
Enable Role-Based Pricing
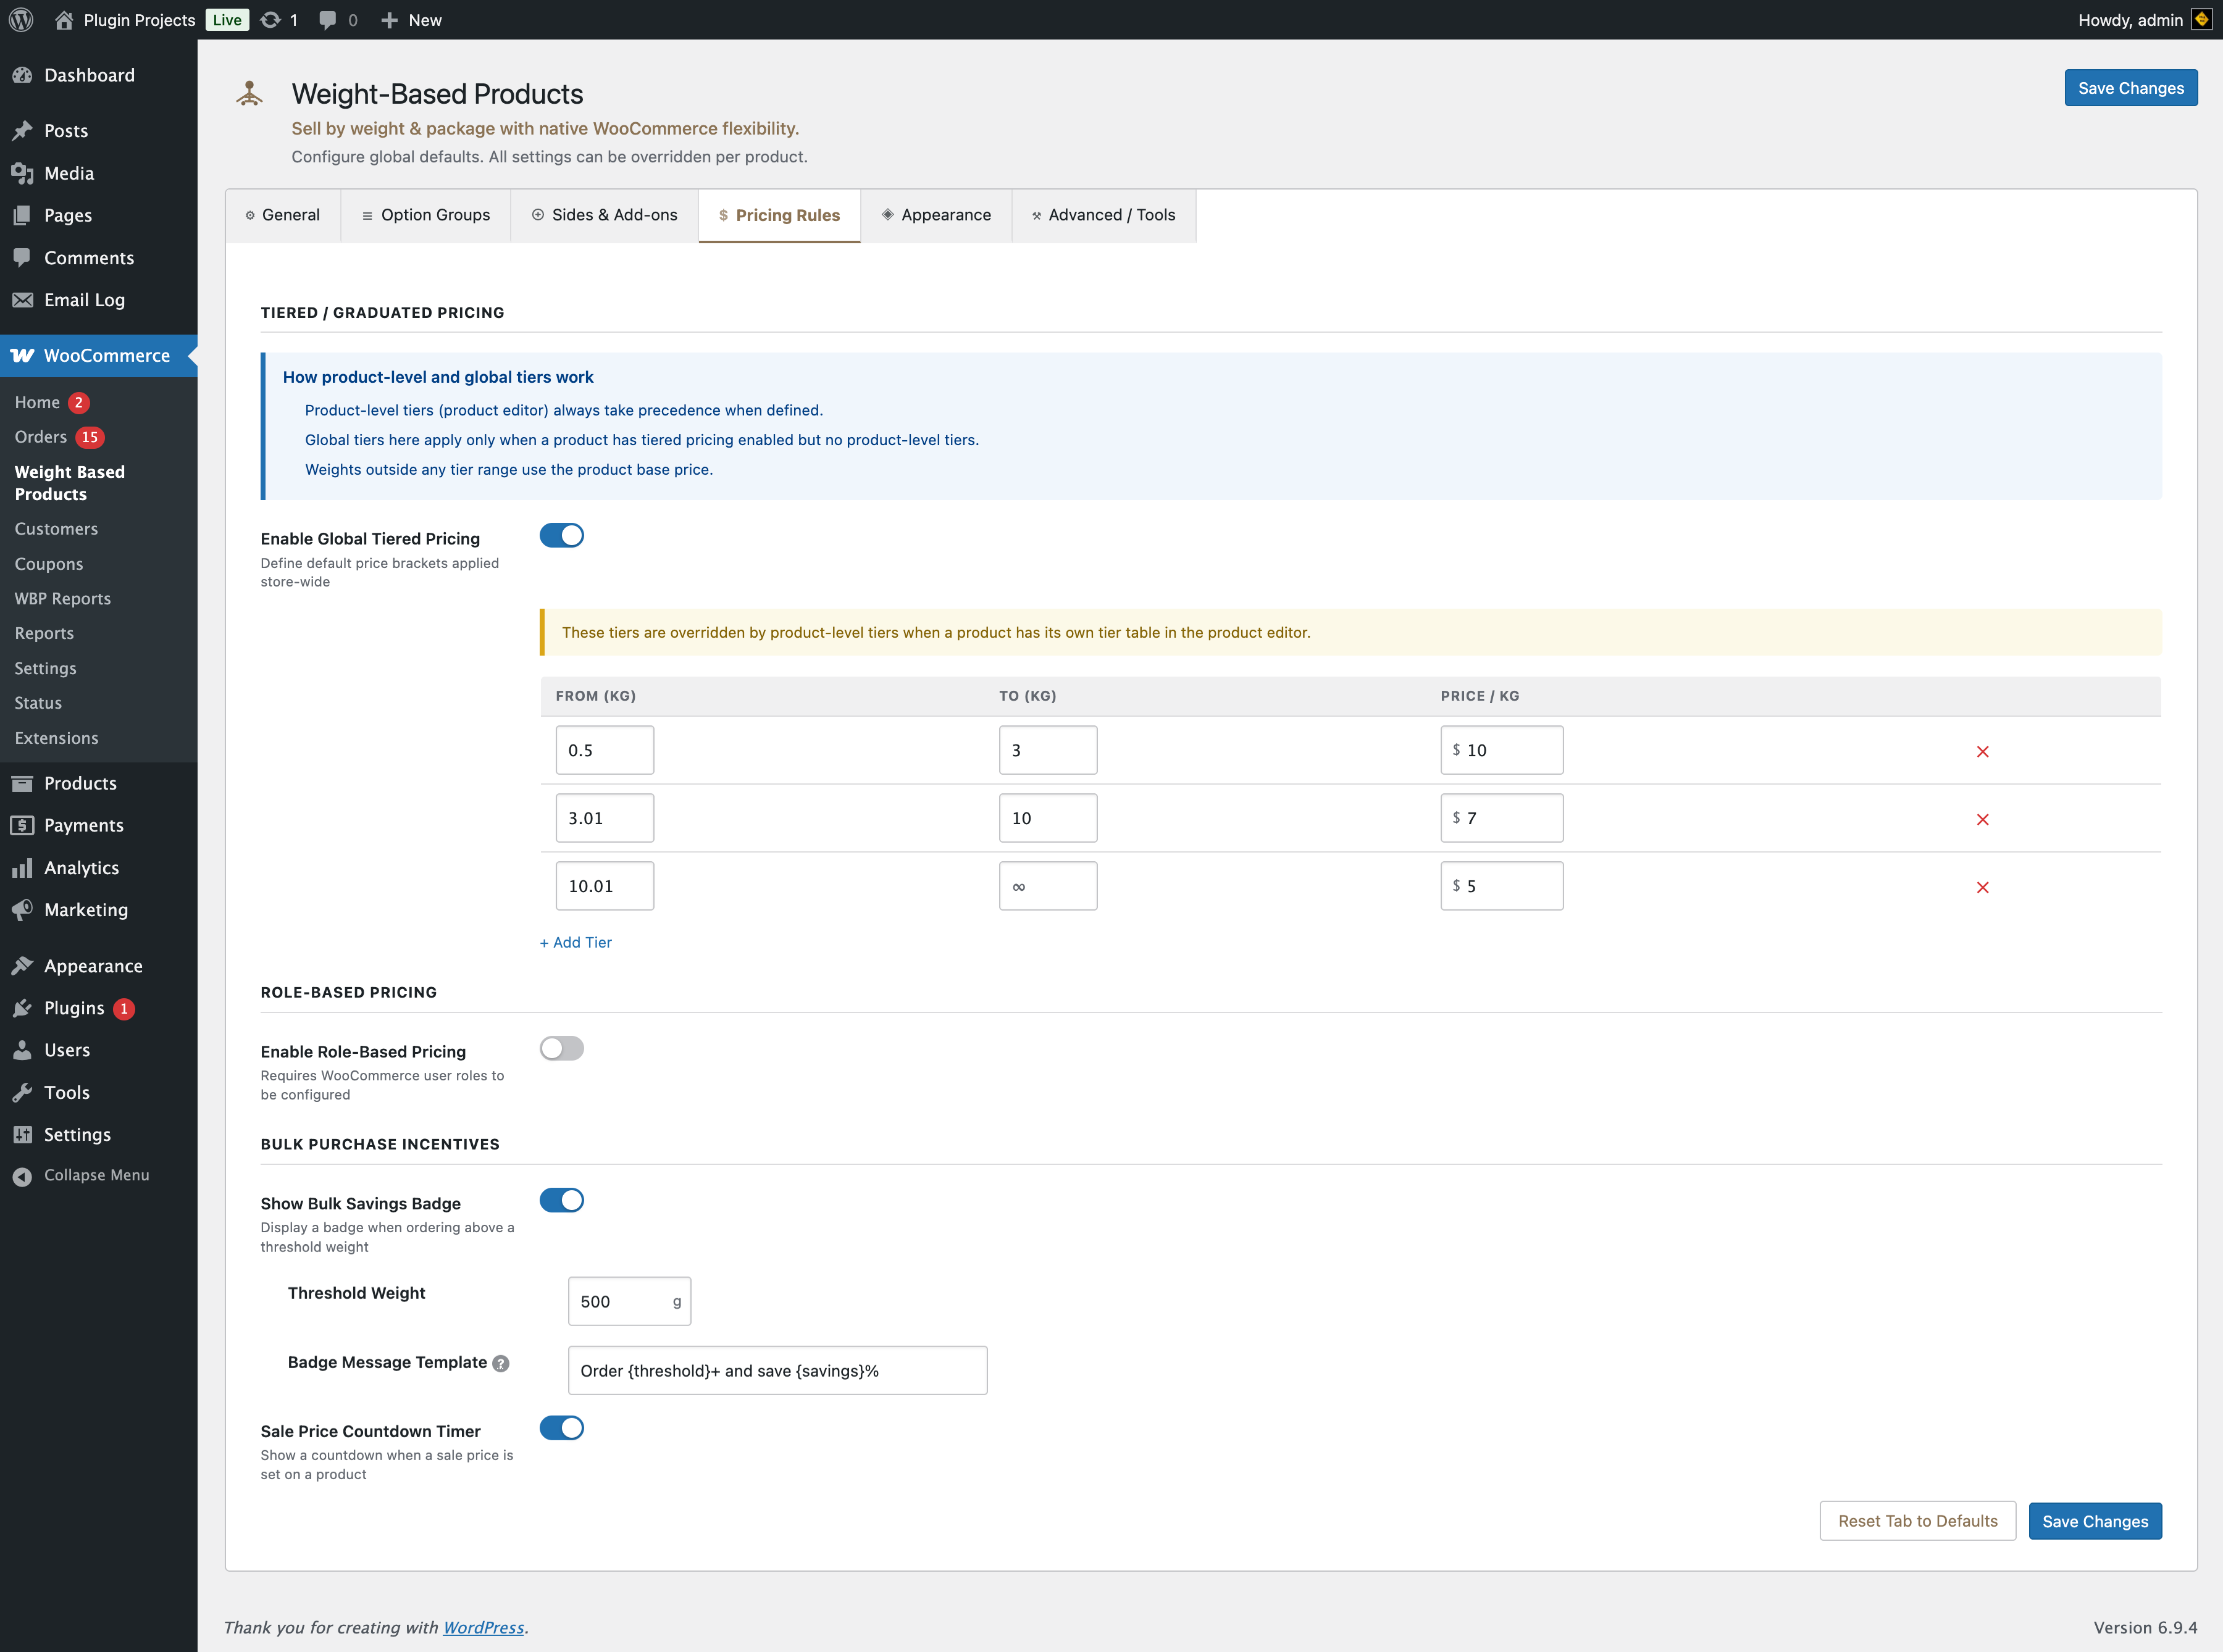pyautogui.click(x=562, y=1048)
